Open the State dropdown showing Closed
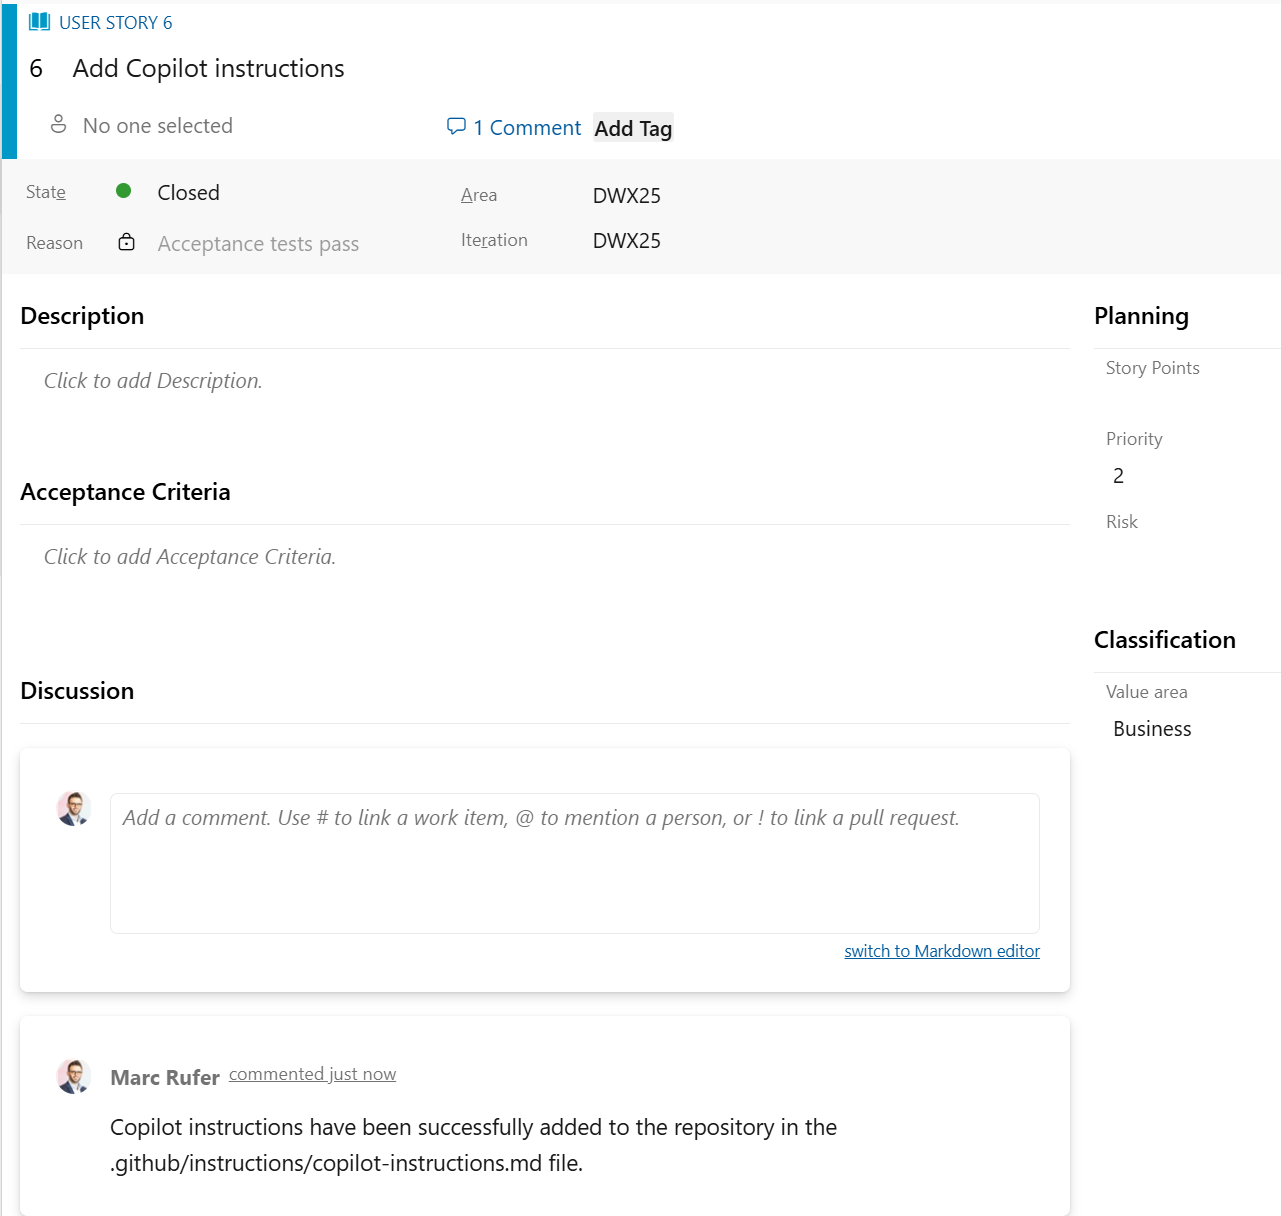The width and height of the screenshot is (1281, 1216). tap(188, 192)
